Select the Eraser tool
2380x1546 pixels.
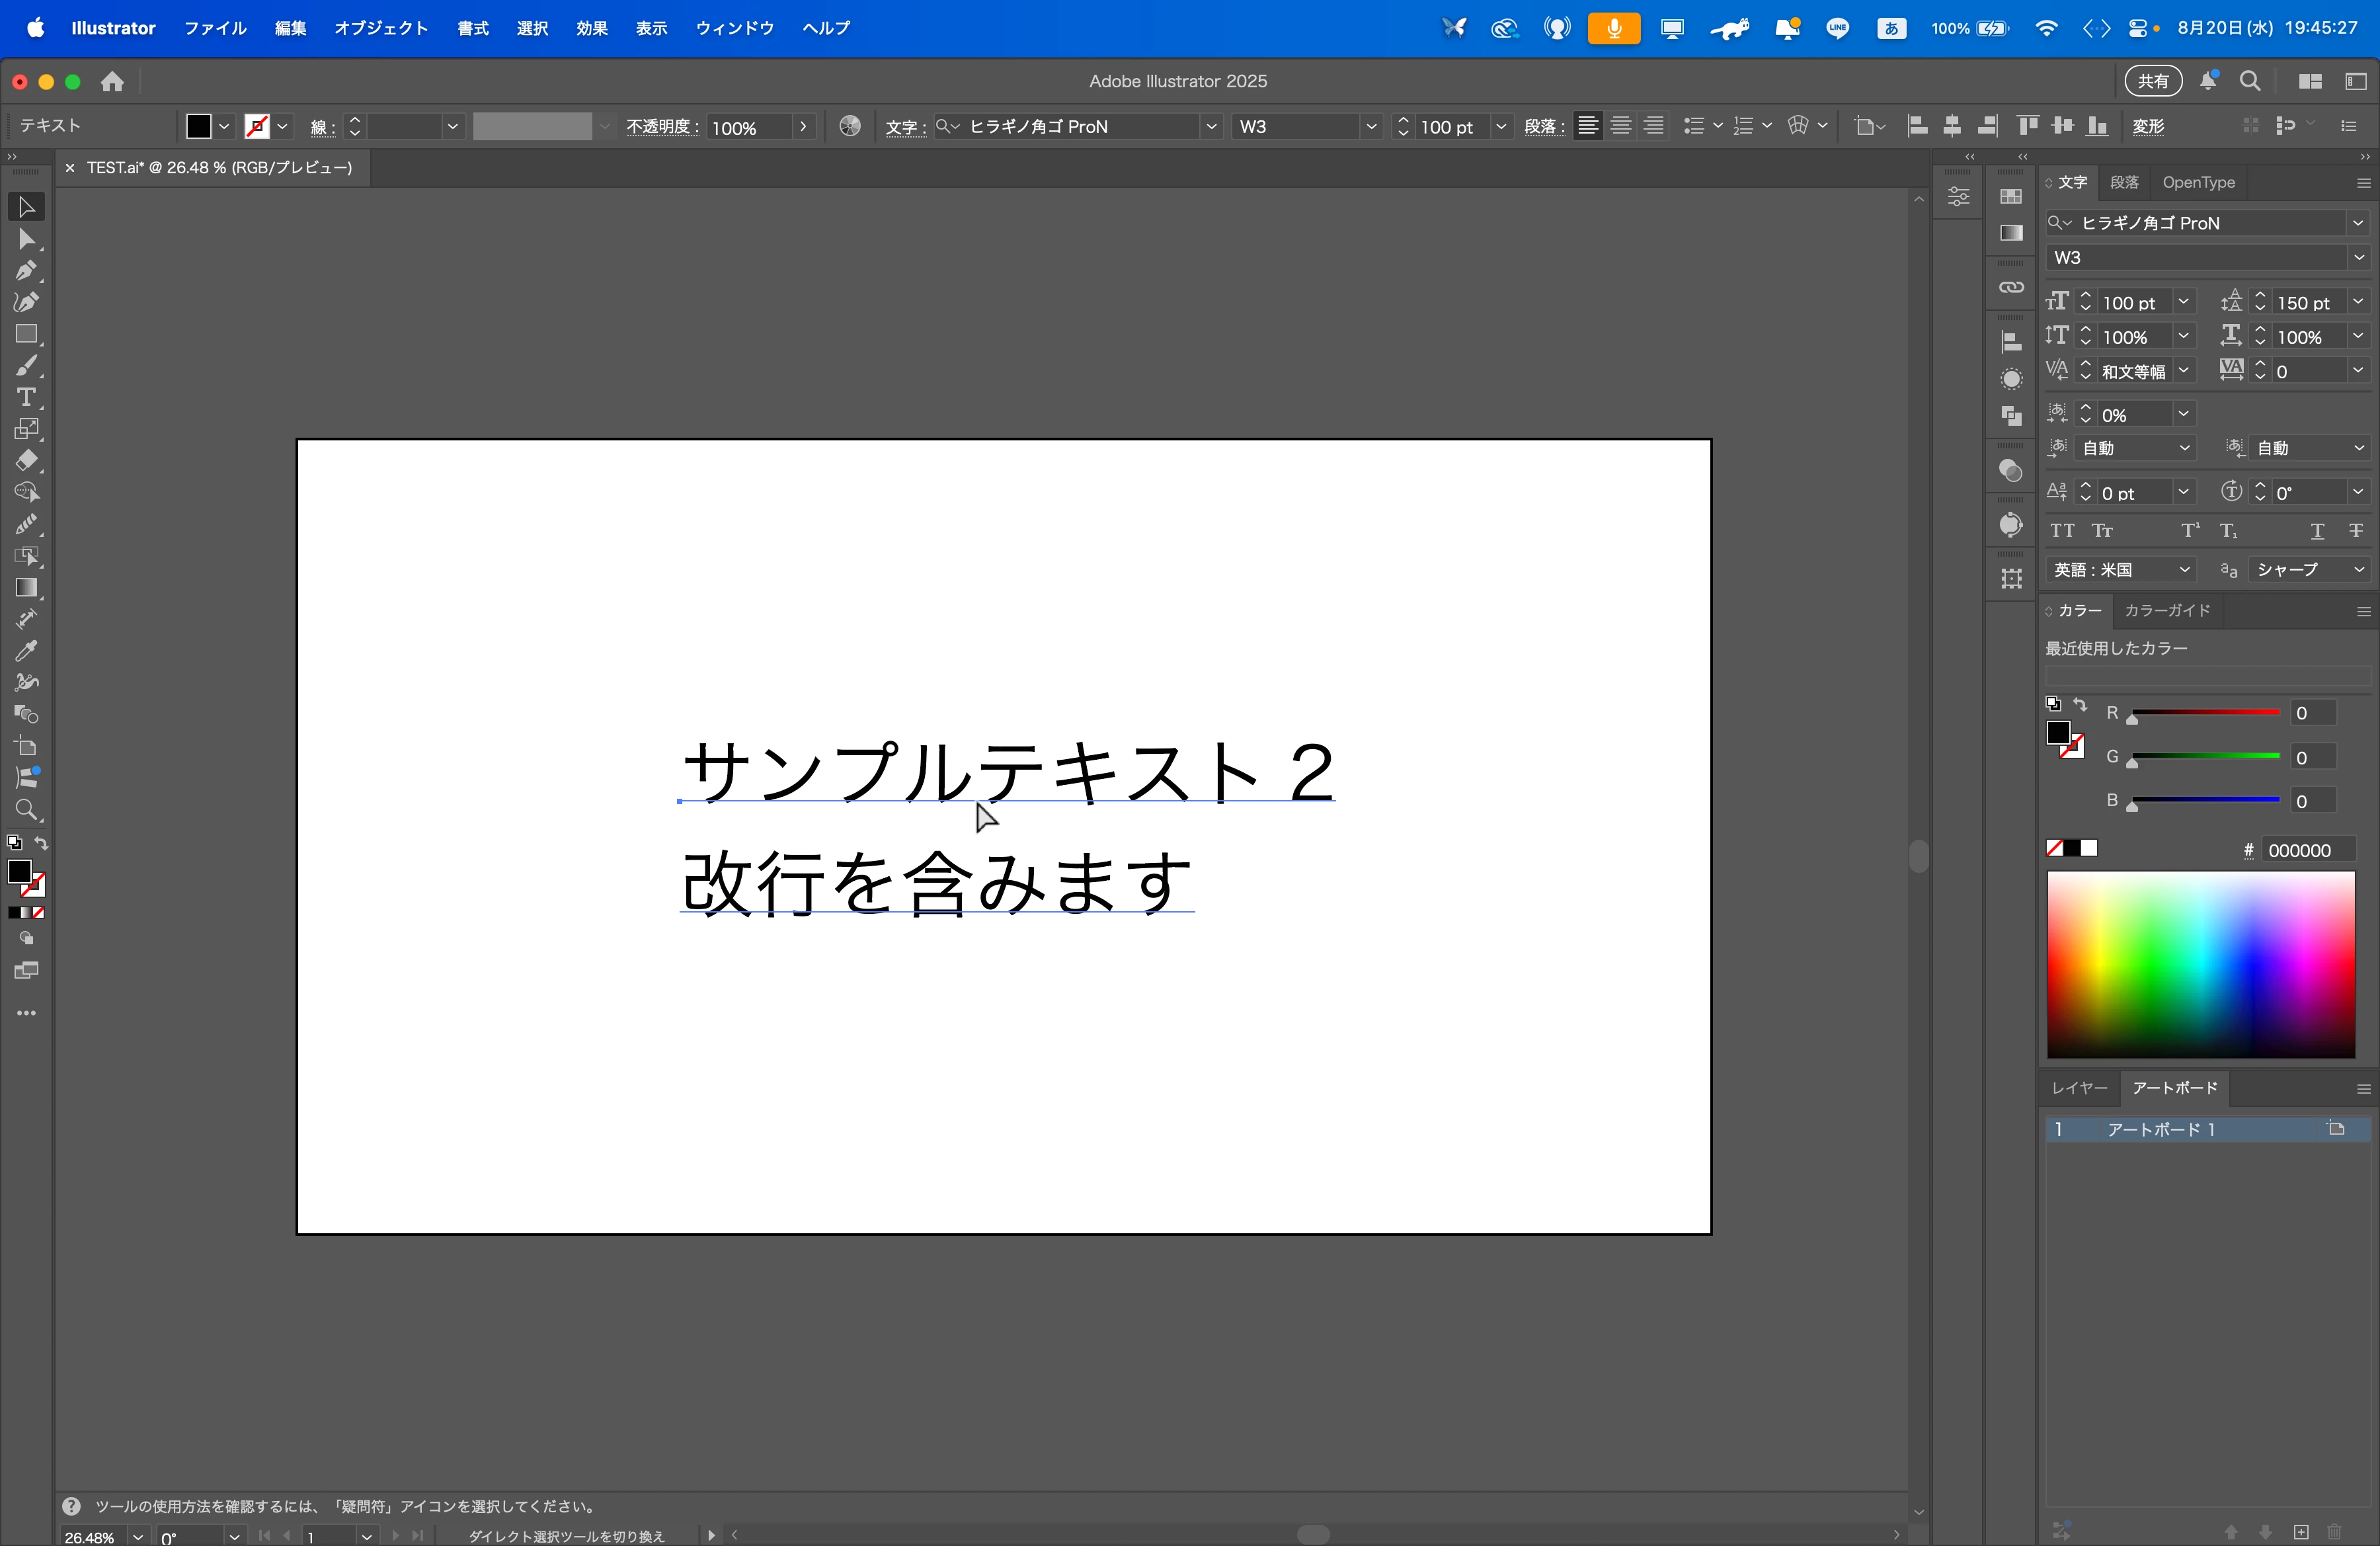tap(26, 461)
